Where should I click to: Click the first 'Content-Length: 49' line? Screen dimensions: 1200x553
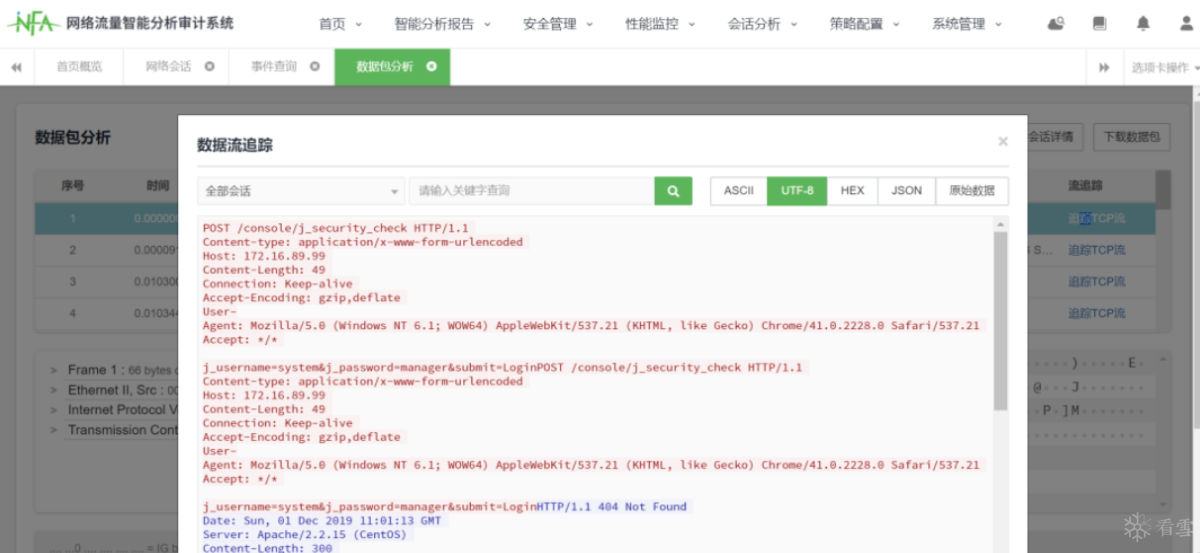(264, 270)
